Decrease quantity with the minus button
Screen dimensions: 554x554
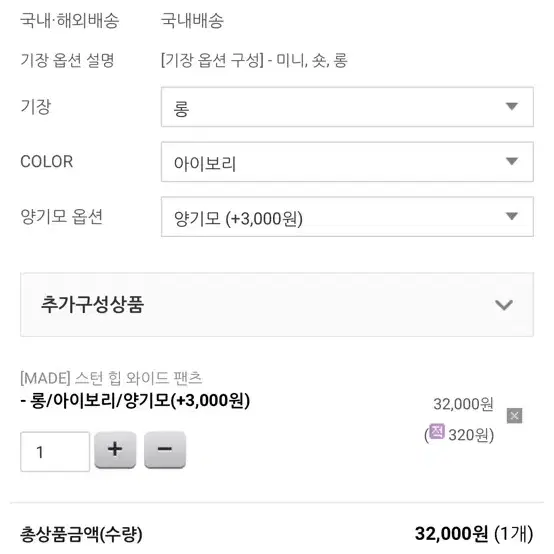(x=165, y=449)
